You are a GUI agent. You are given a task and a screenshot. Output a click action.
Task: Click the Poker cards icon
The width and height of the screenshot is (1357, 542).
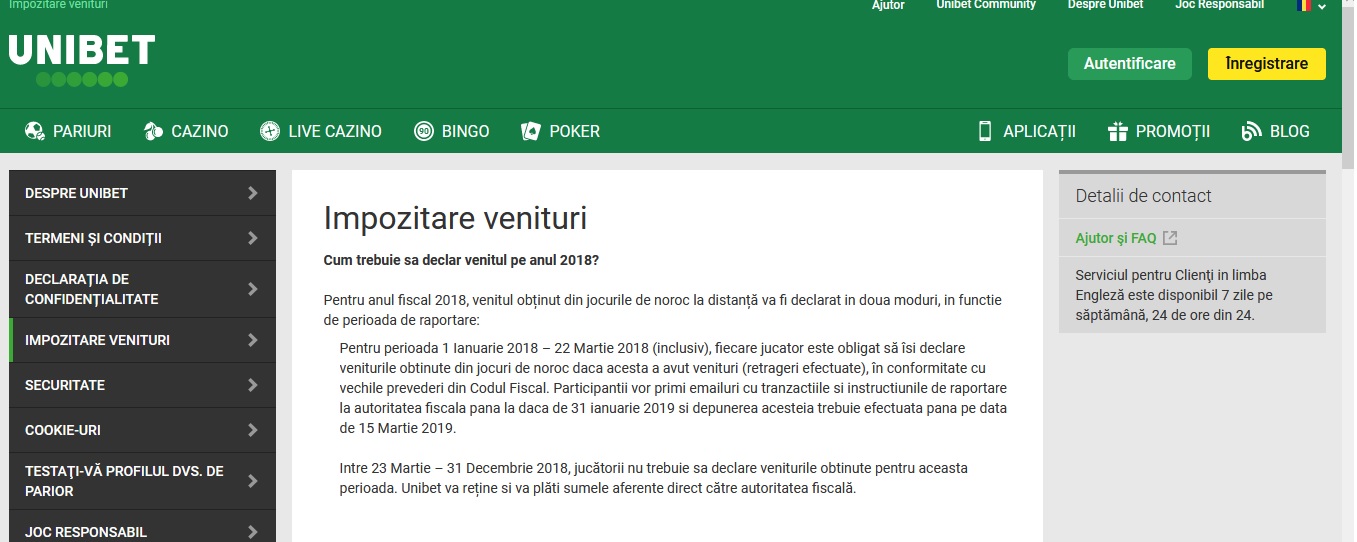pos(531,131)
